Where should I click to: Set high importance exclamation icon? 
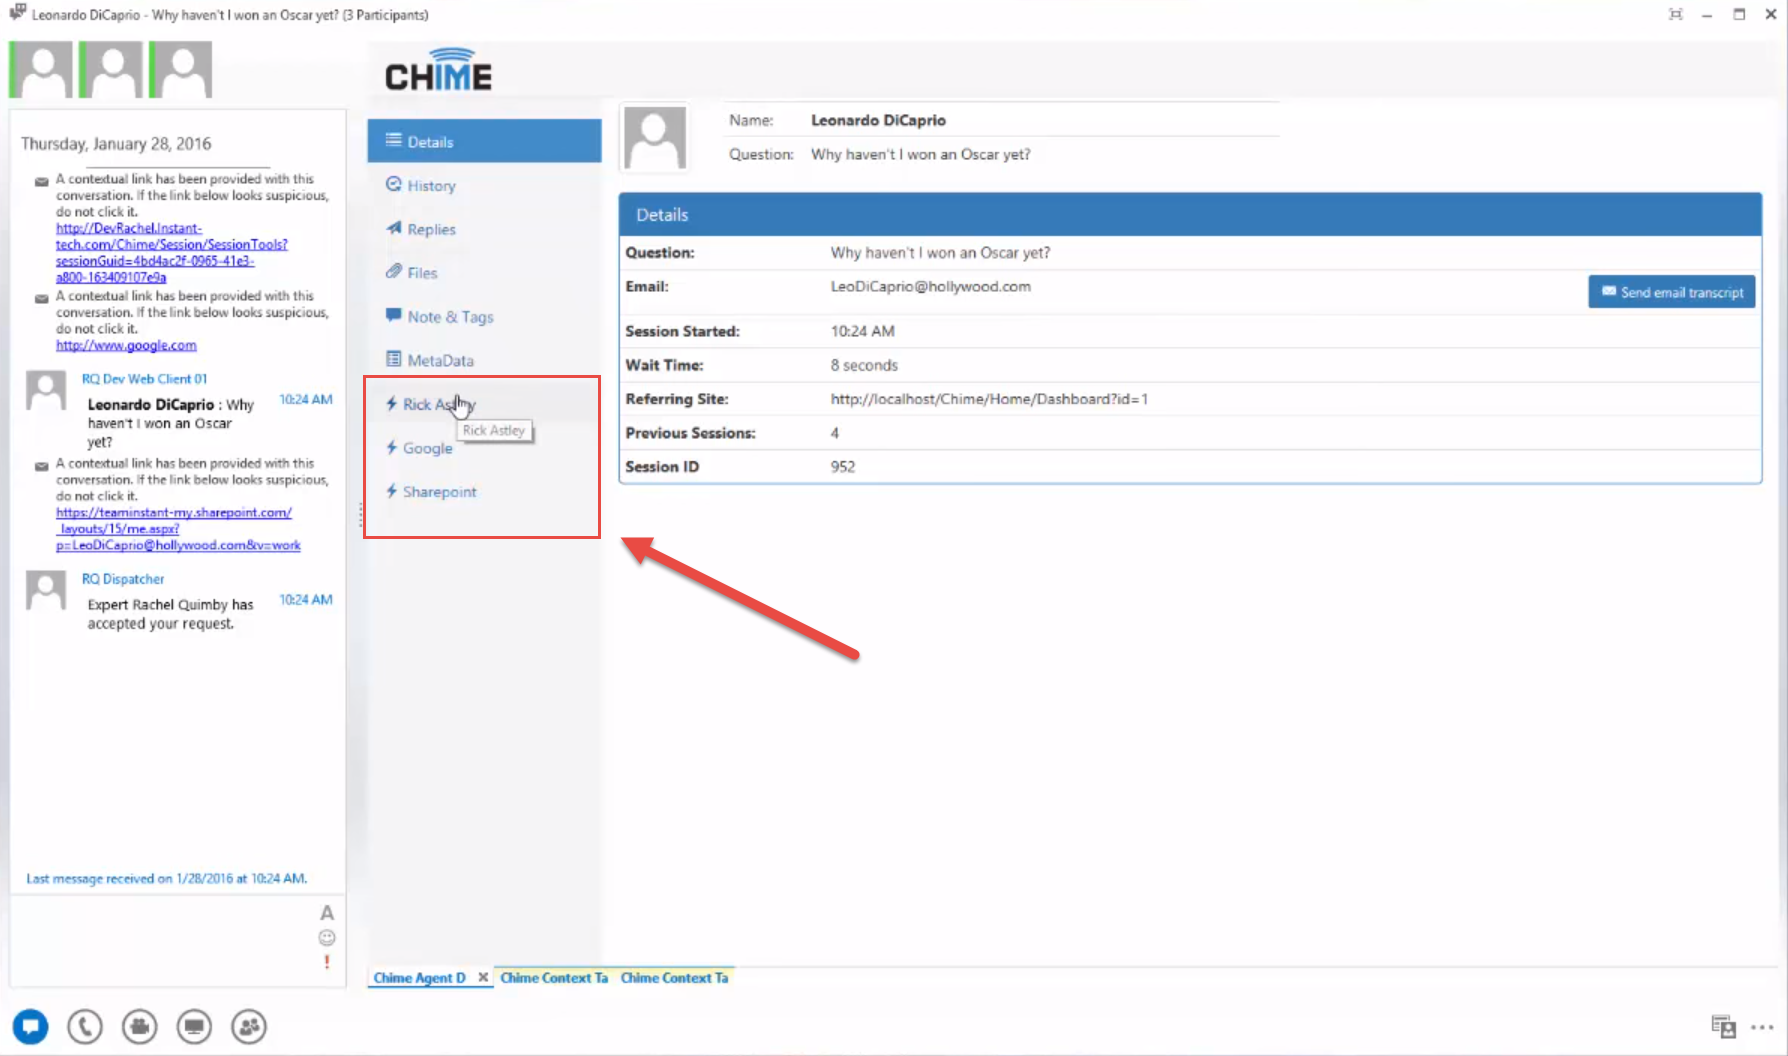pyautogui.click(x=327, y=962)
